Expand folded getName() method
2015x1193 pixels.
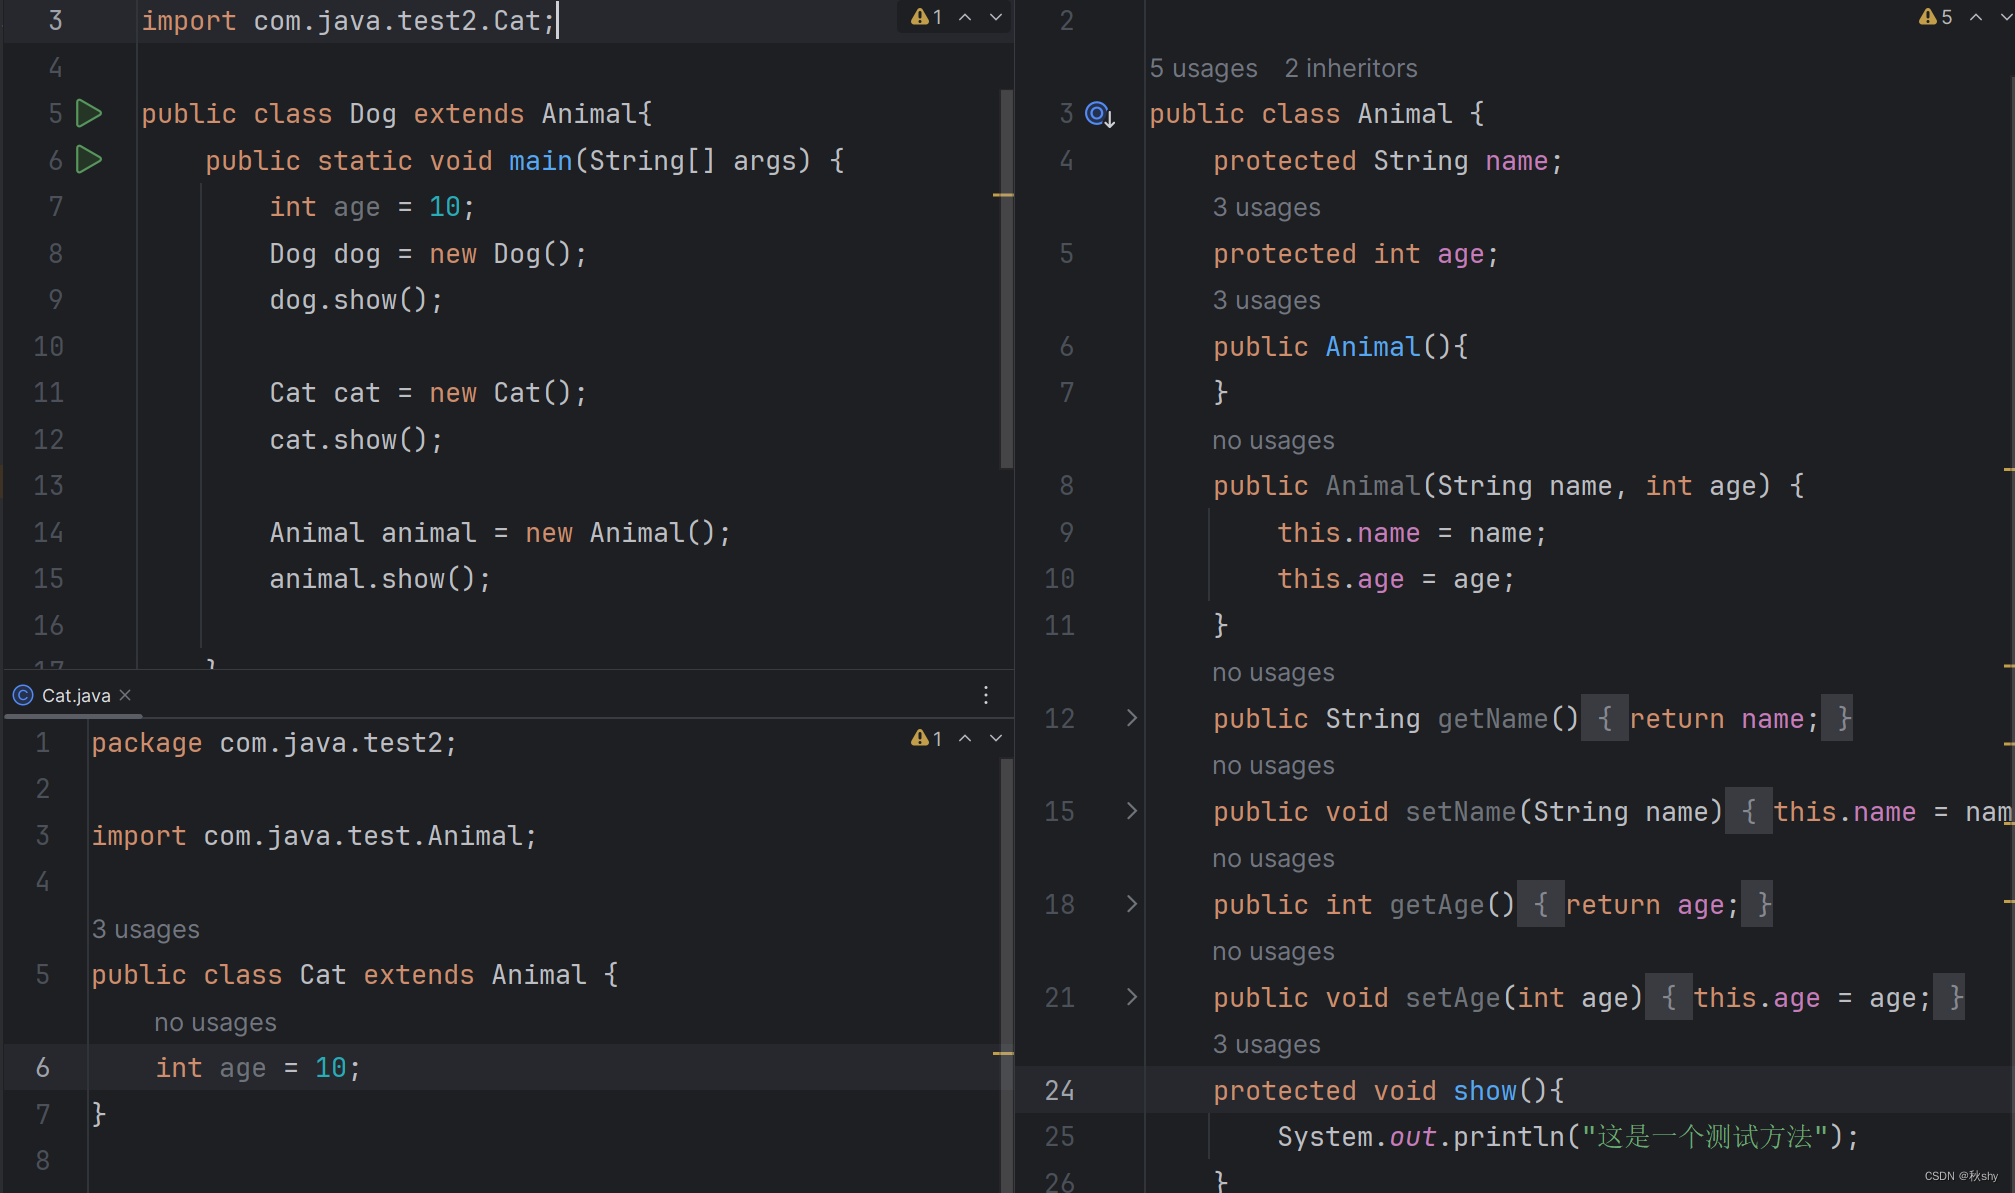point(1131,718)
